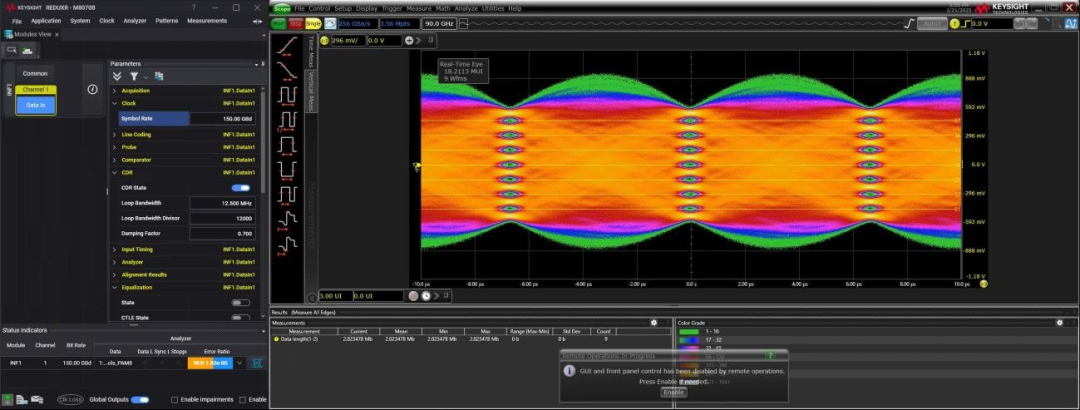Click the horizontal timebase clock icon
The image size is (1080, 410).
click(x=426, y=296)
